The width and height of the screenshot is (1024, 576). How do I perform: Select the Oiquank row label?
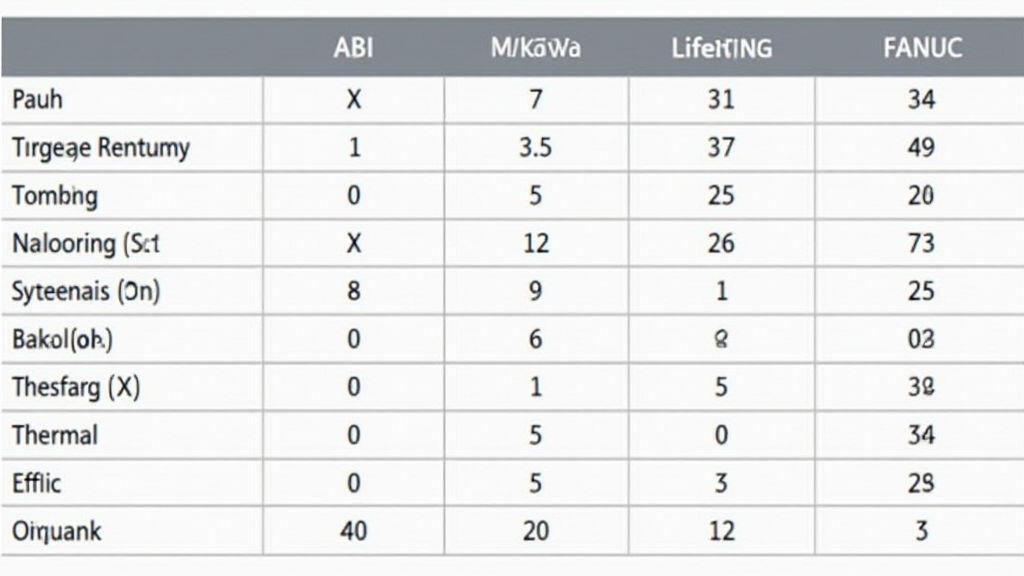pos(57,531)
